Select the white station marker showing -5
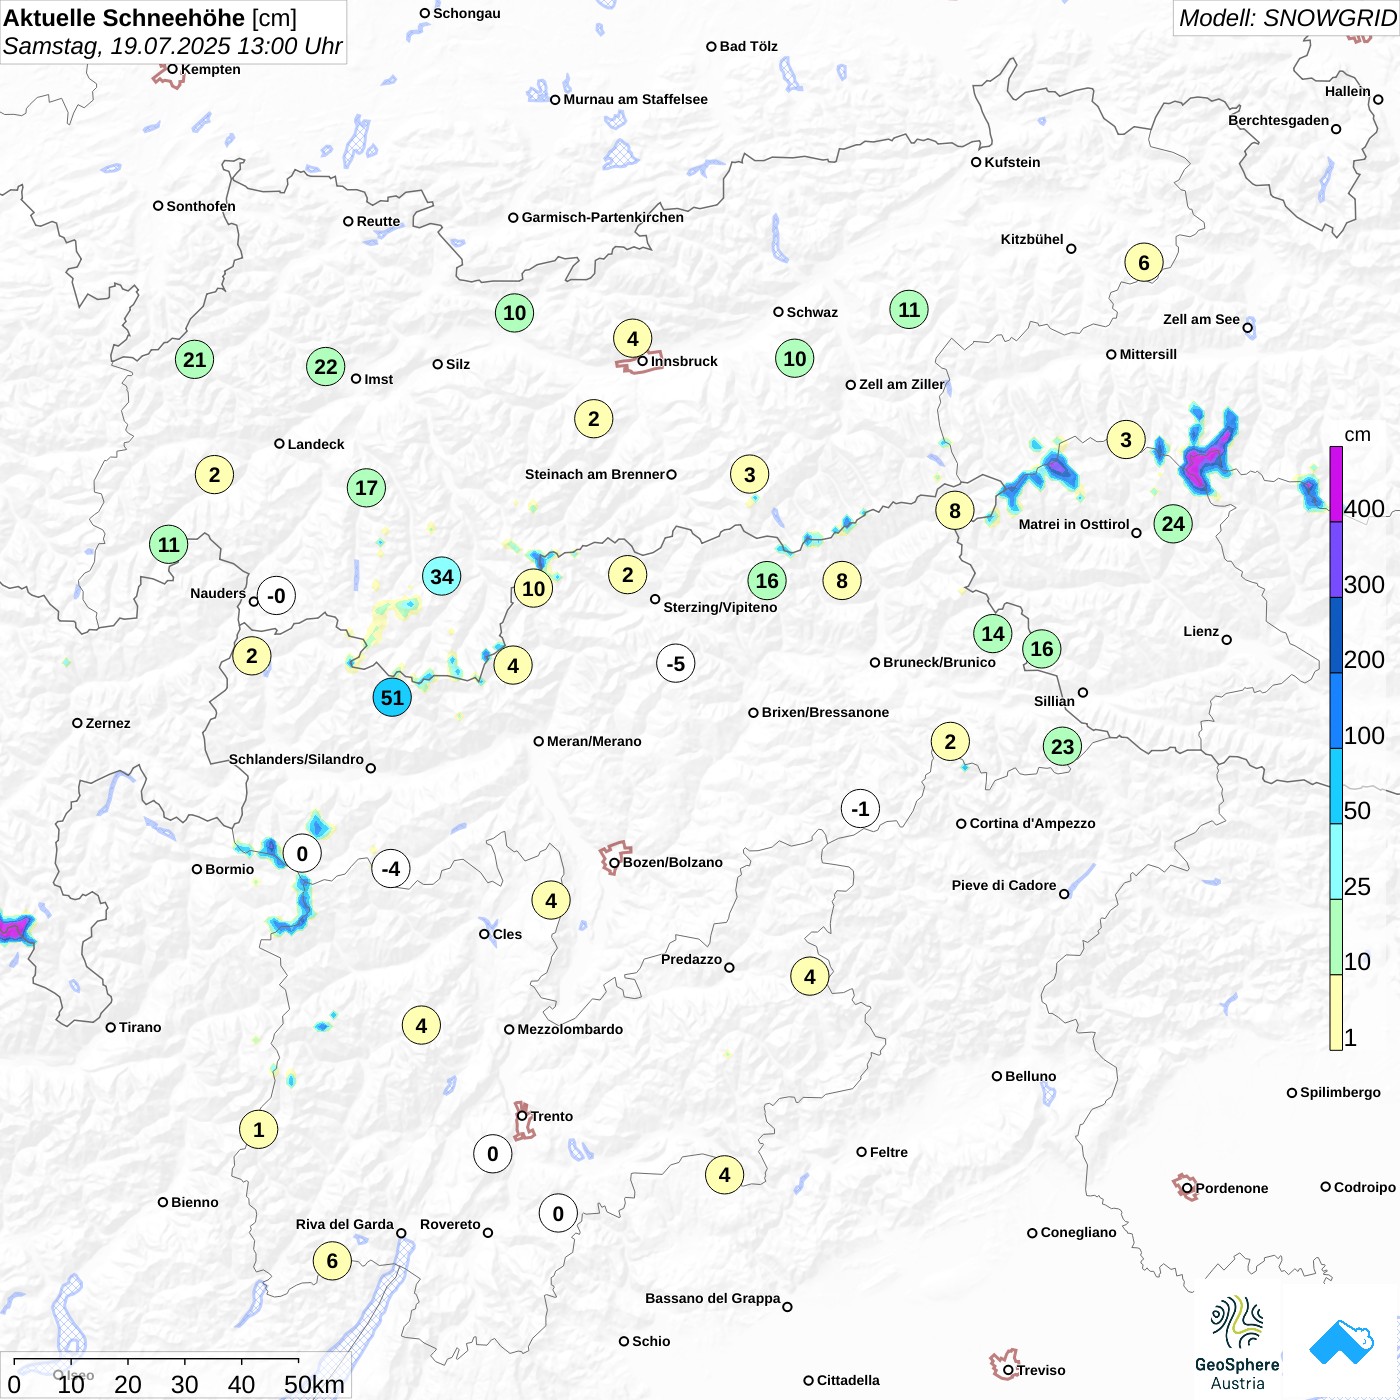1400x1400 pixels. [676, 663]
